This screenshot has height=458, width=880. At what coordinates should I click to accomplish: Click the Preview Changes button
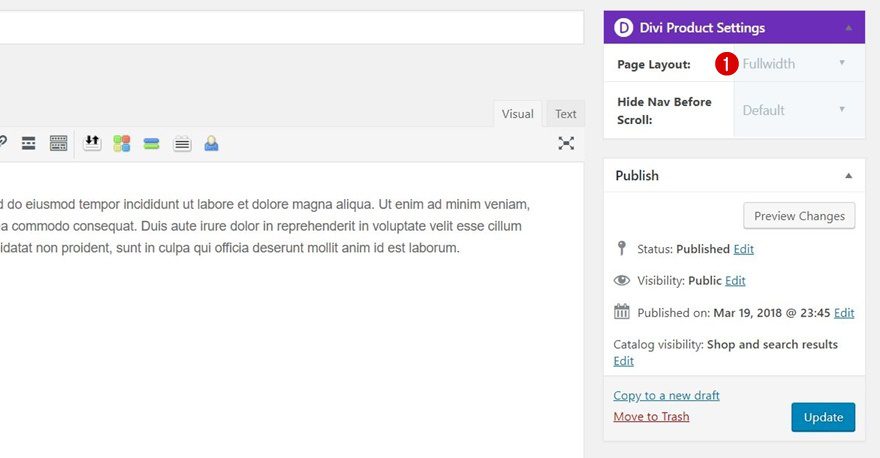click(799, 216)
